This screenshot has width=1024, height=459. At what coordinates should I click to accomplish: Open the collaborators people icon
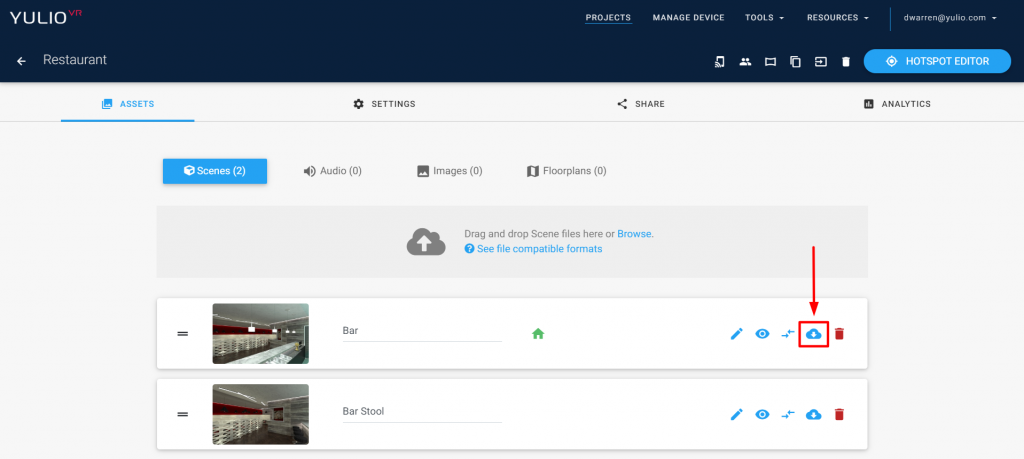point(745,61)
